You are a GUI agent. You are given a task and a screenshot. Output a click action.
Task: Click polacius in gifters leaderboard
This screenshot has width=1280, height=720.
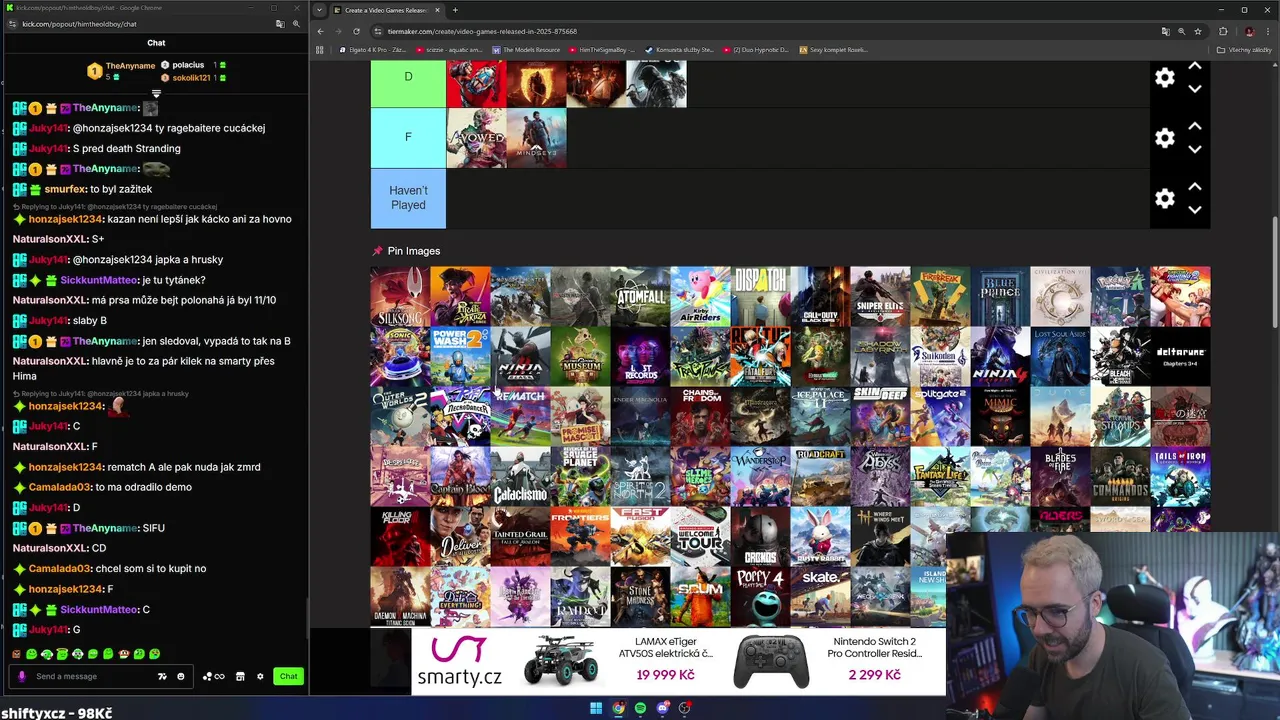188,65
